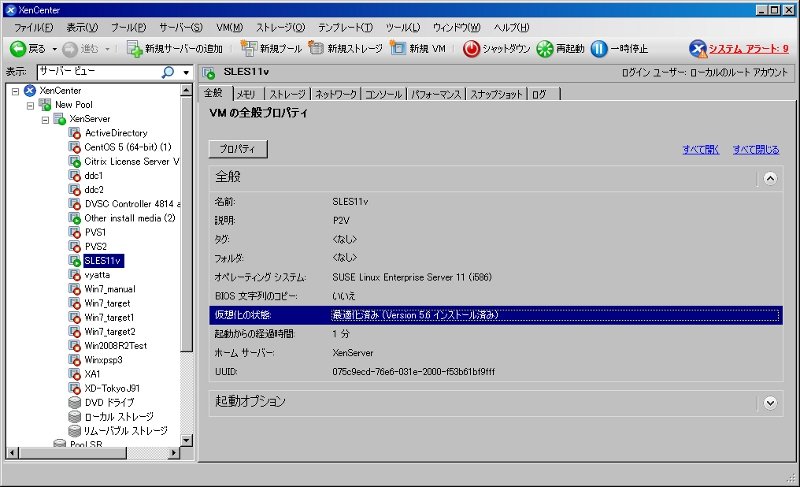
Task: Click the tree horizontal scrollbar right arrow
Action: click(x=174, y=452)
